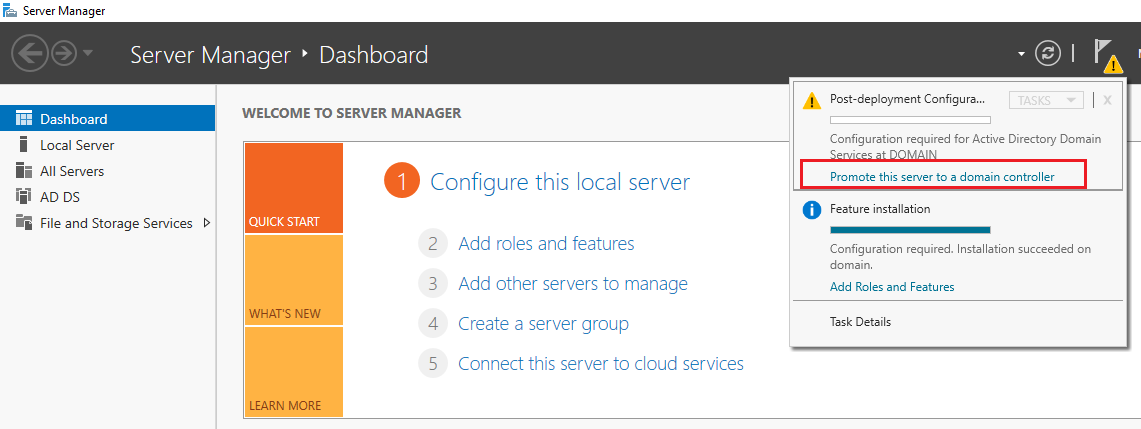Click Promote this server to domain controller
1141x429 pixels.
click(x=942, y=177)
